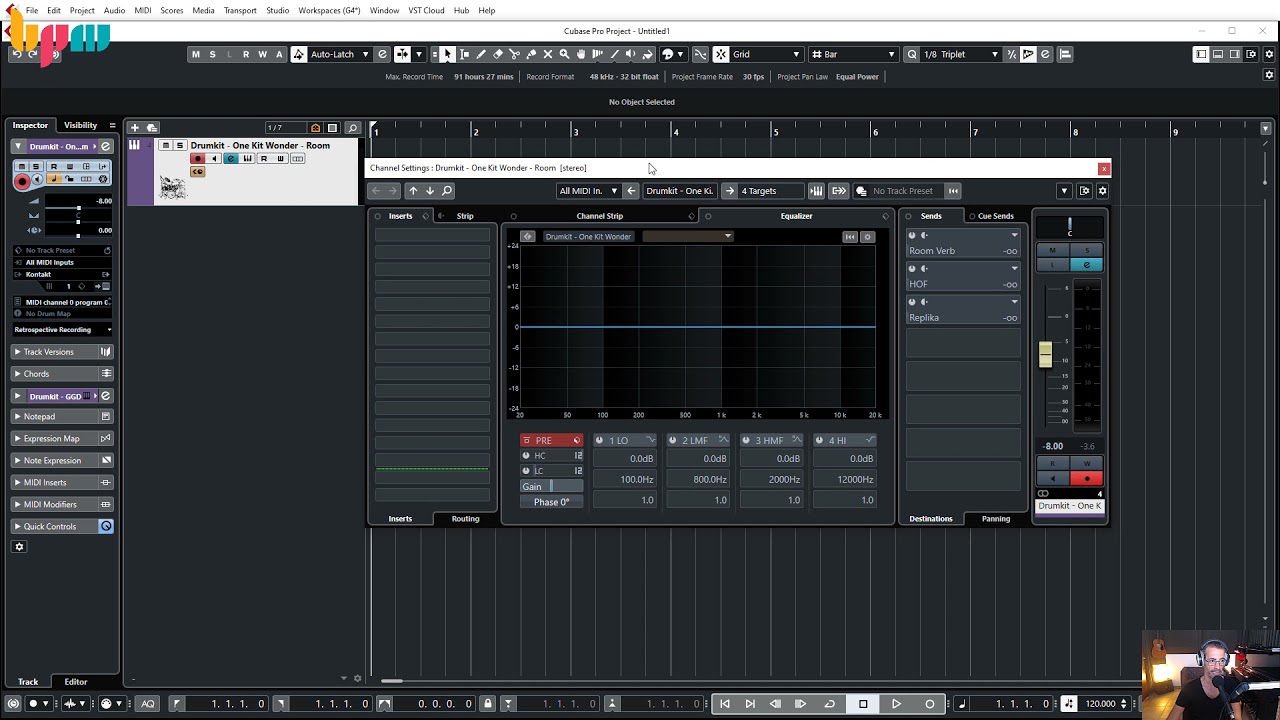1280x720 pixels.
Task: Select the Erase tool
Action: (x=498, y=54)
